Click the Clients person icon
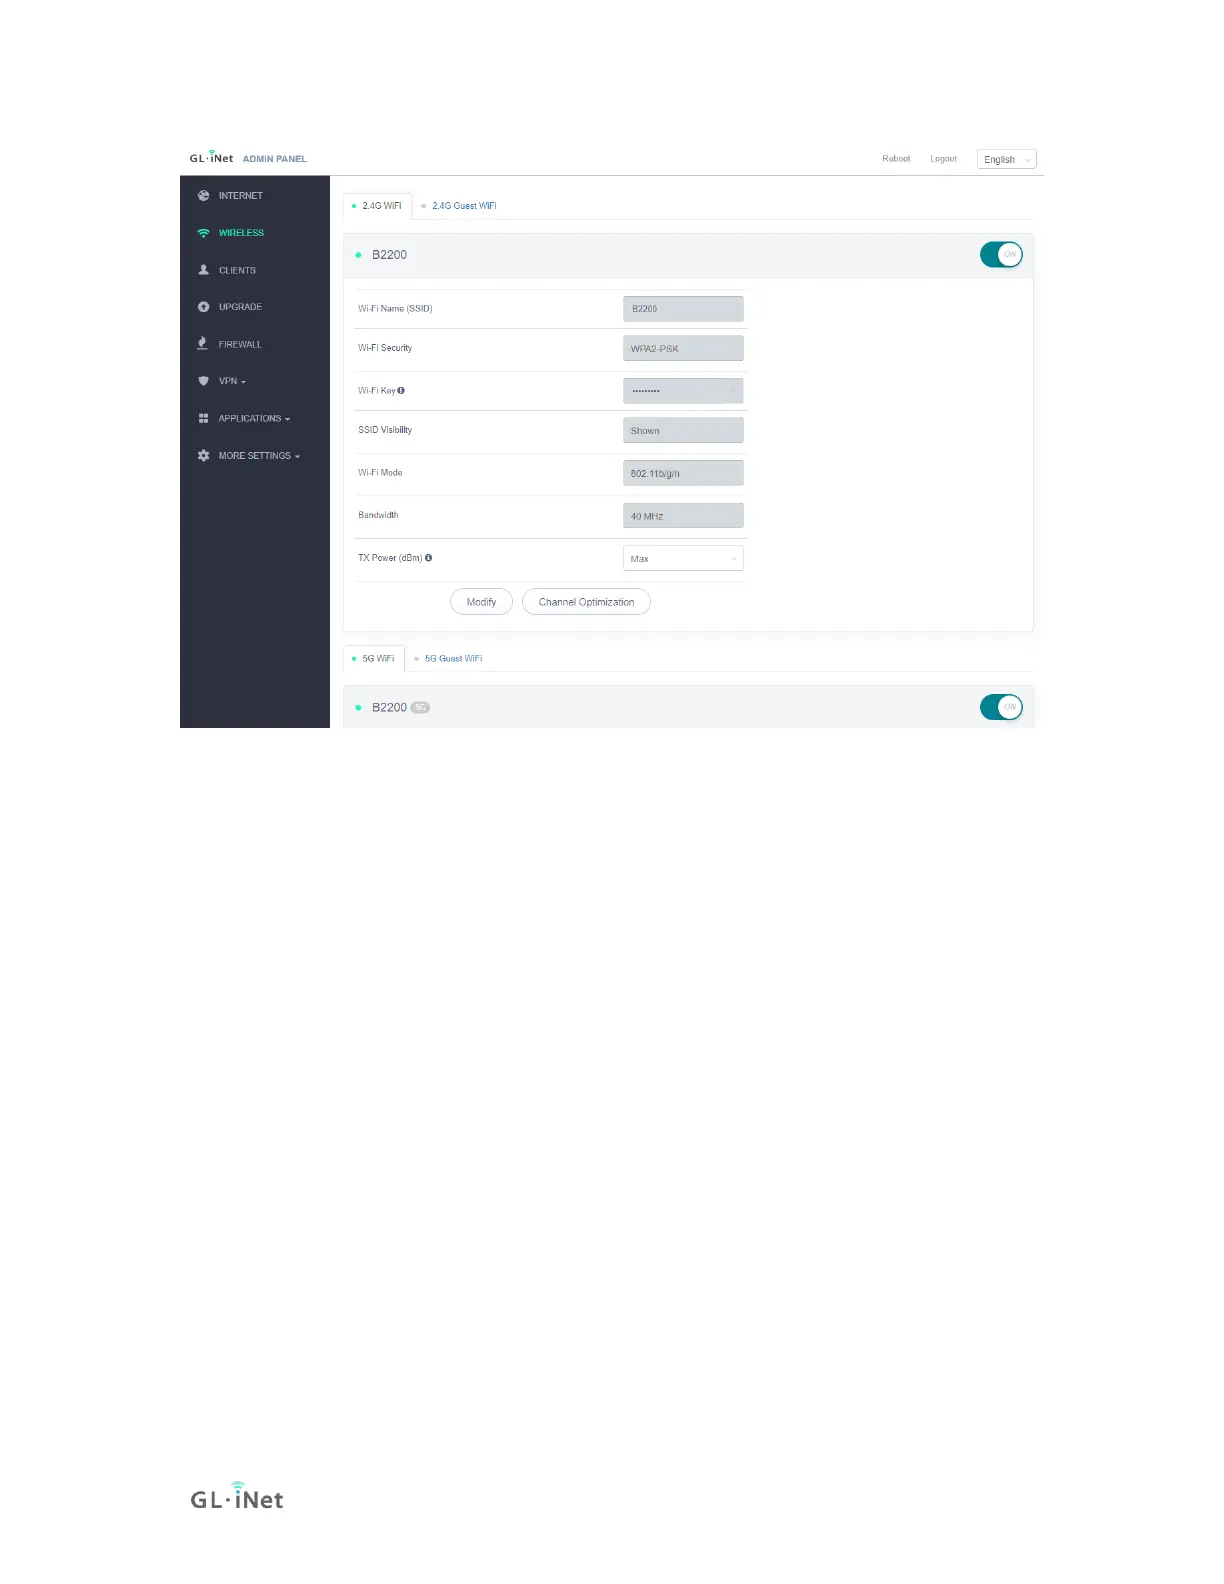 click(x=204, y=270)
